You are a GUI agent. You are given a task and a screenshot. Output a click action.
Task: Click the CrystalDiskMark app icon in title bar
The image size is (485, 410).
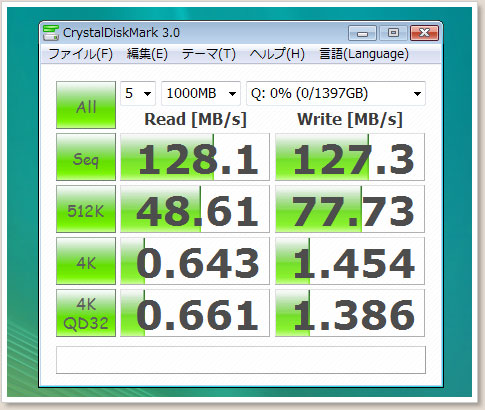(x=51, y=33)
